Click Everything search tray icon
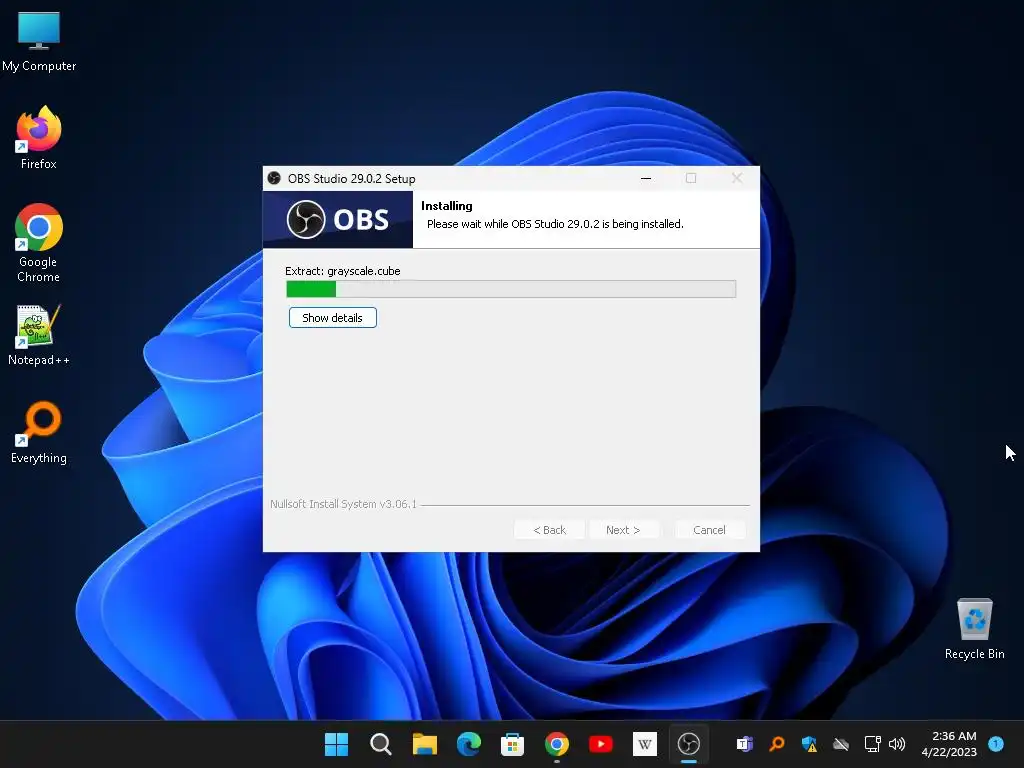The height and width of the screenshot is (768, 1024). (776, 744)
